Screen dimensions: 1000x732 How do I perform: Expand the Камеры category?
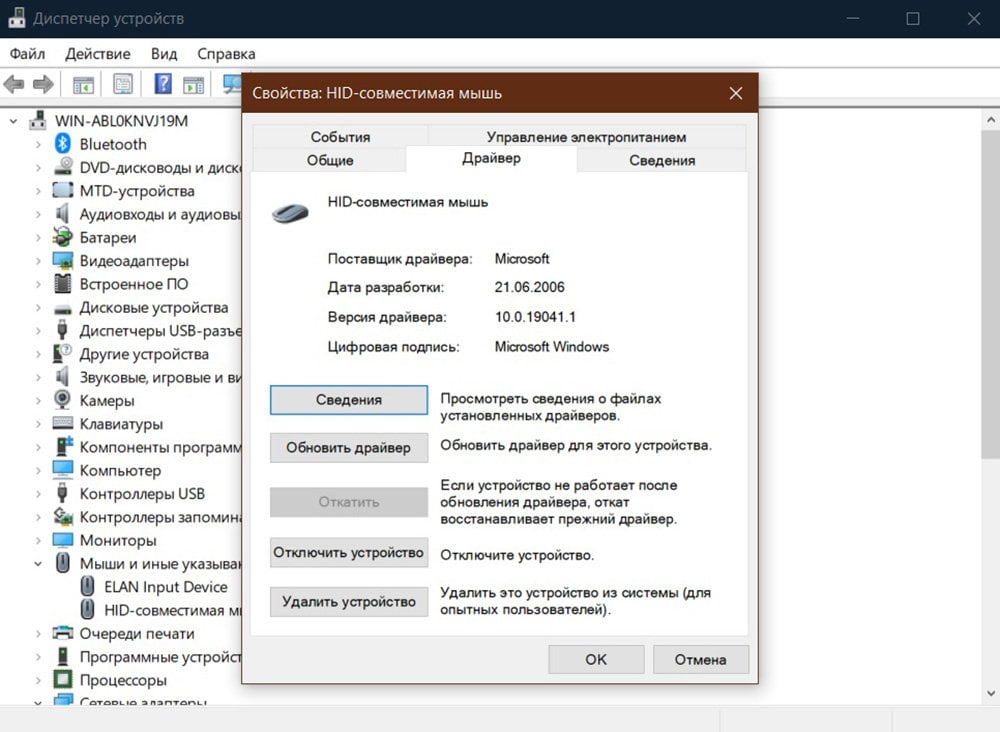[x=38, y=400]
